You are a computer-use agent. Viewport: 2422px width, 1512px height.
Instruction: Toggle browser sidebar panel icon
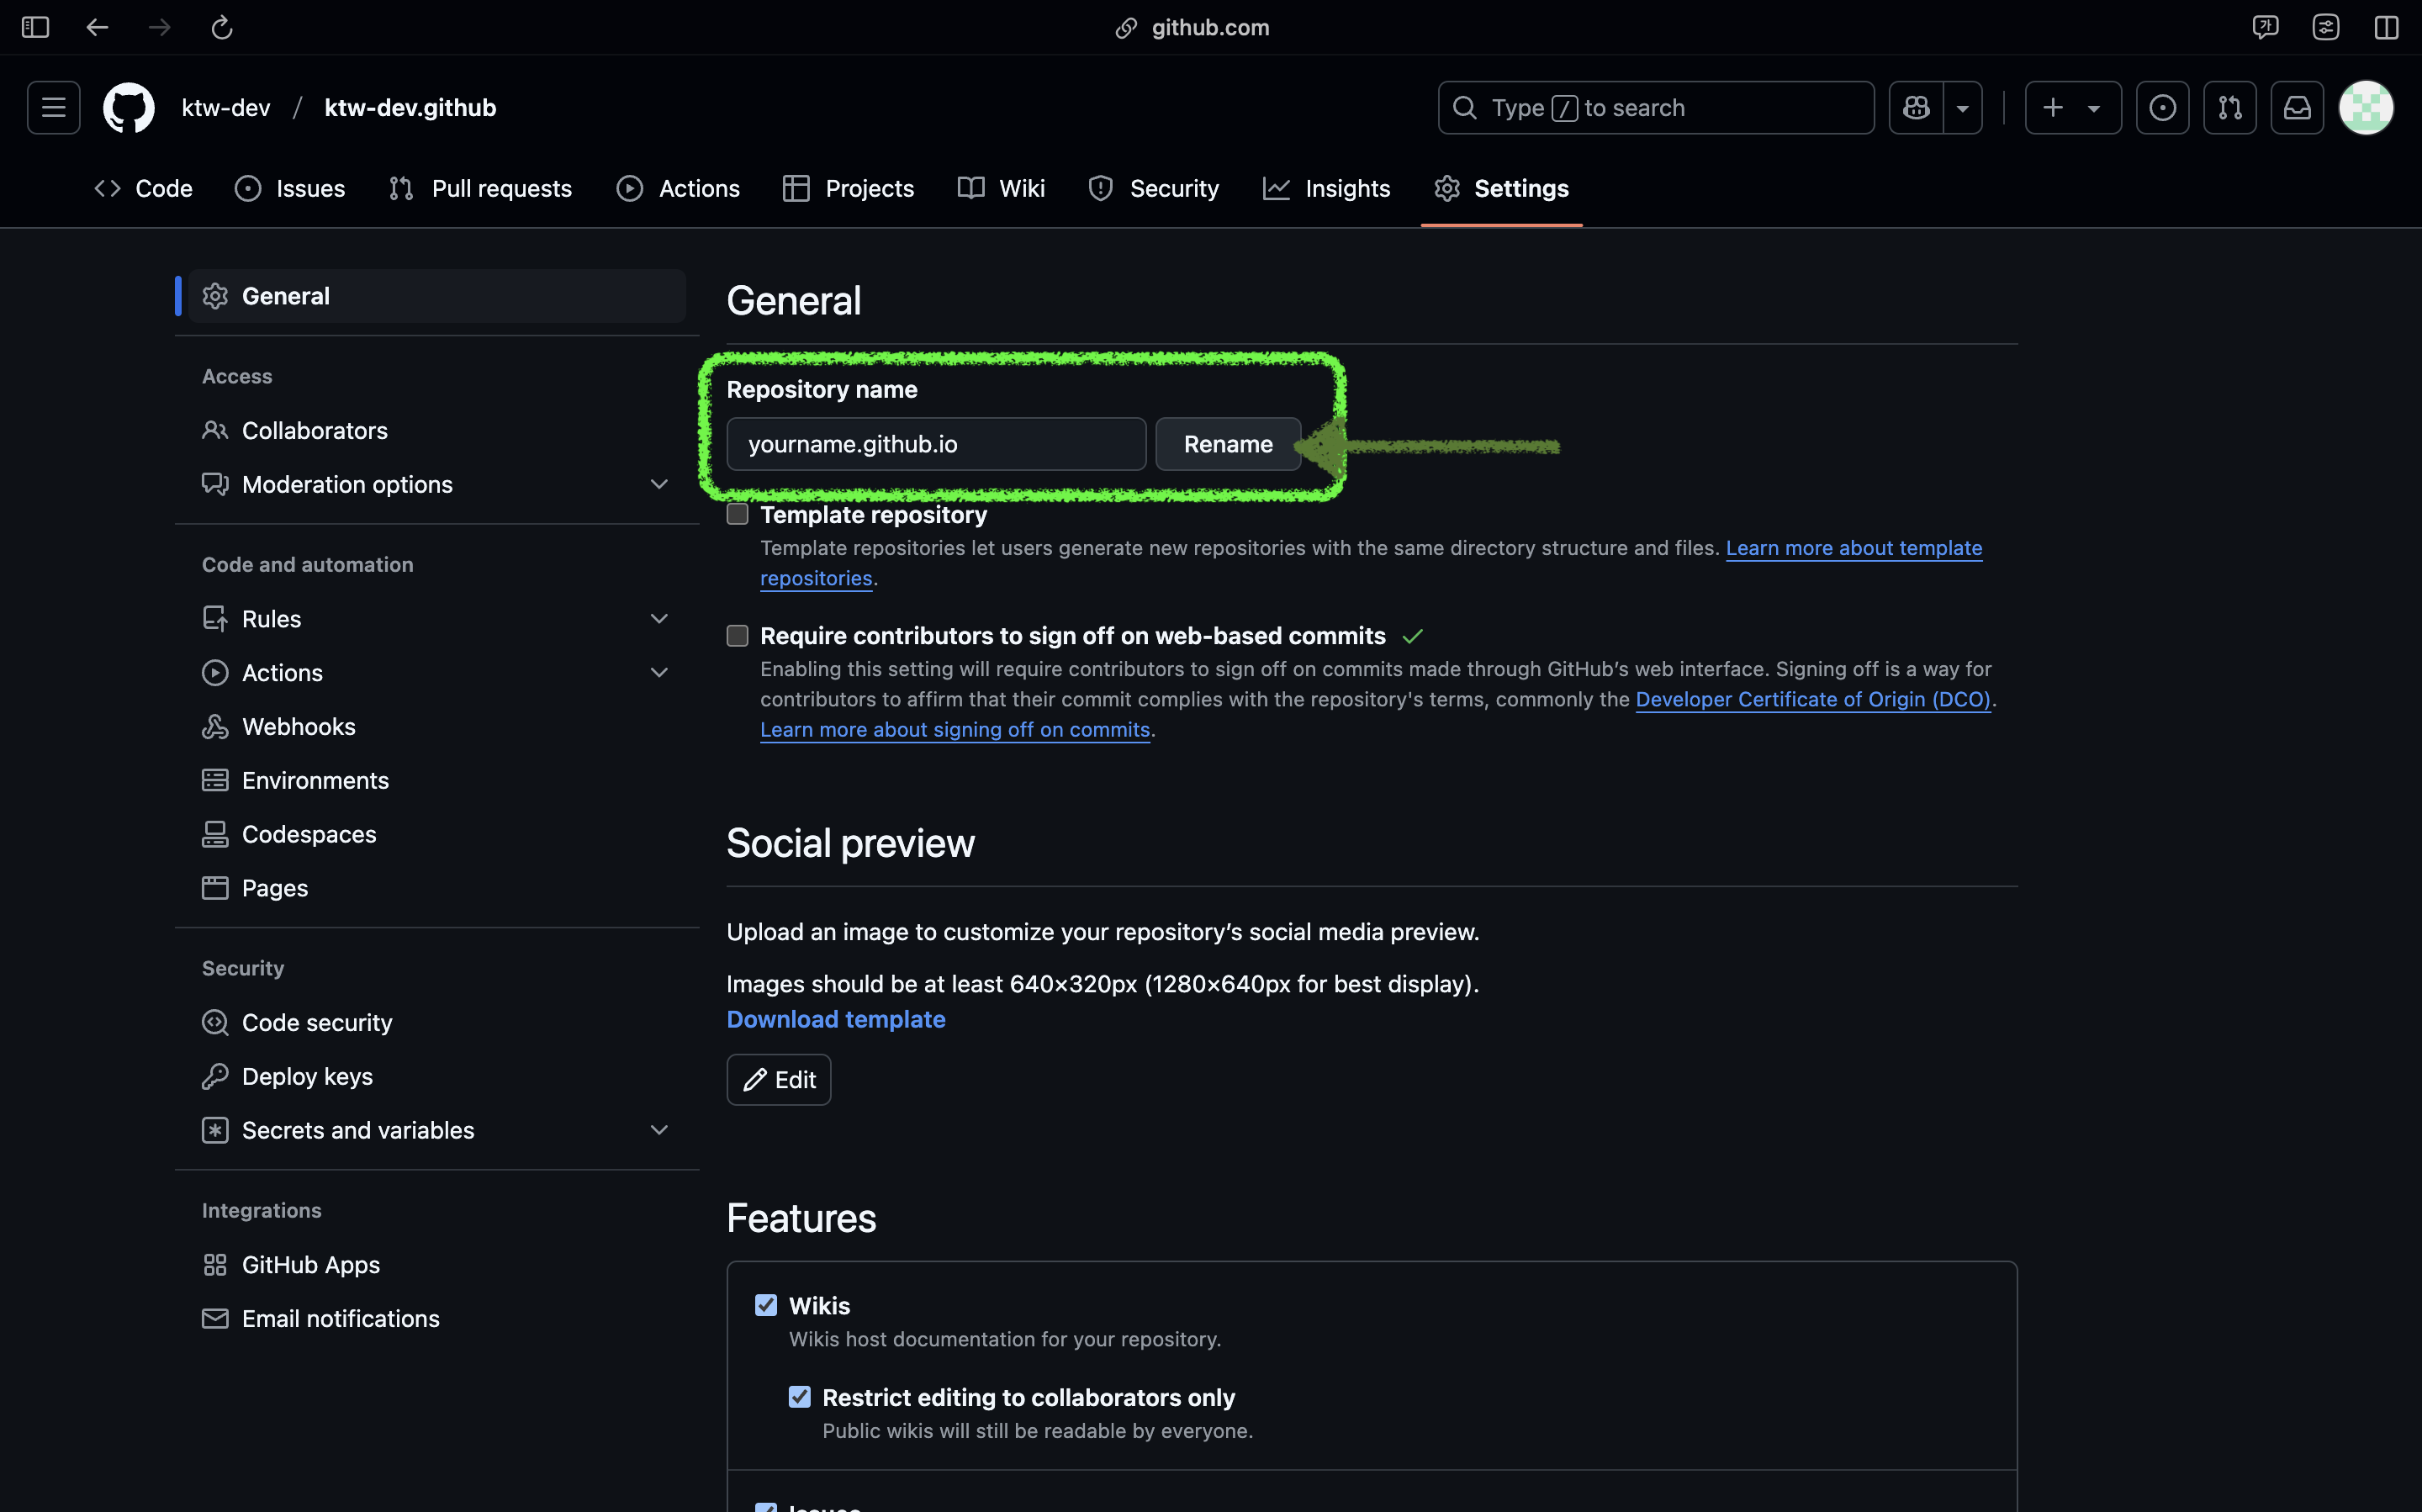coord(35,27)
